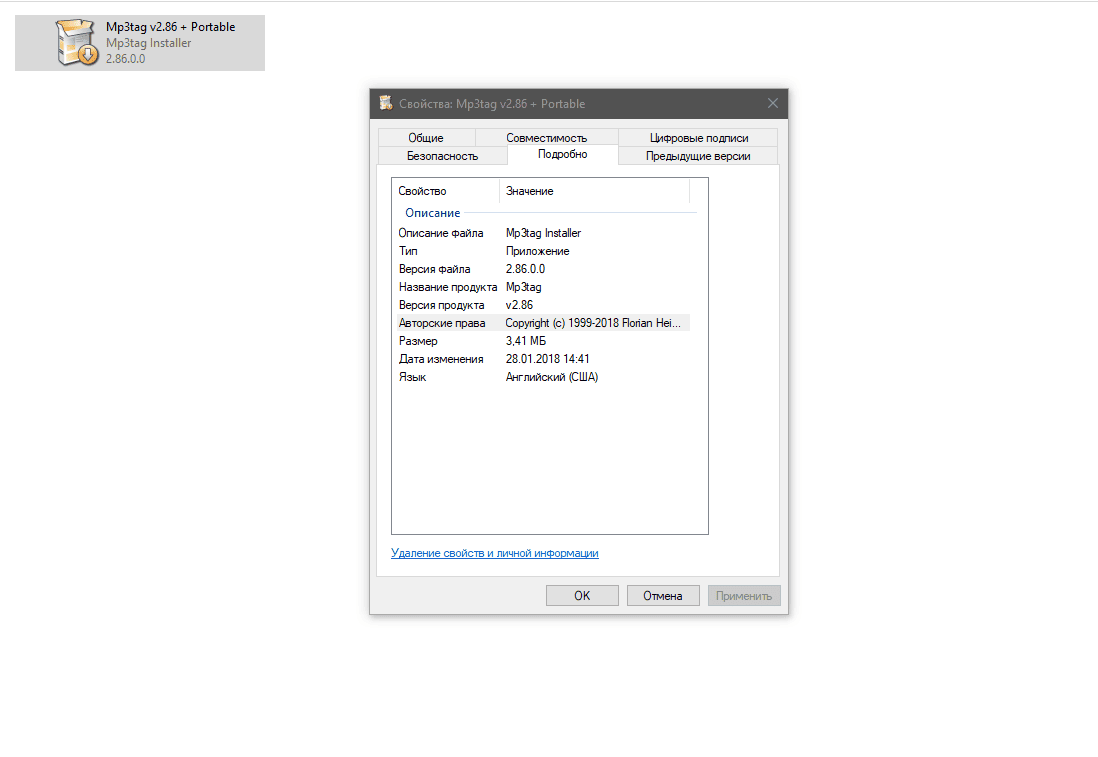
Task: Select the Подробно tab
Action: coord(562,154)
